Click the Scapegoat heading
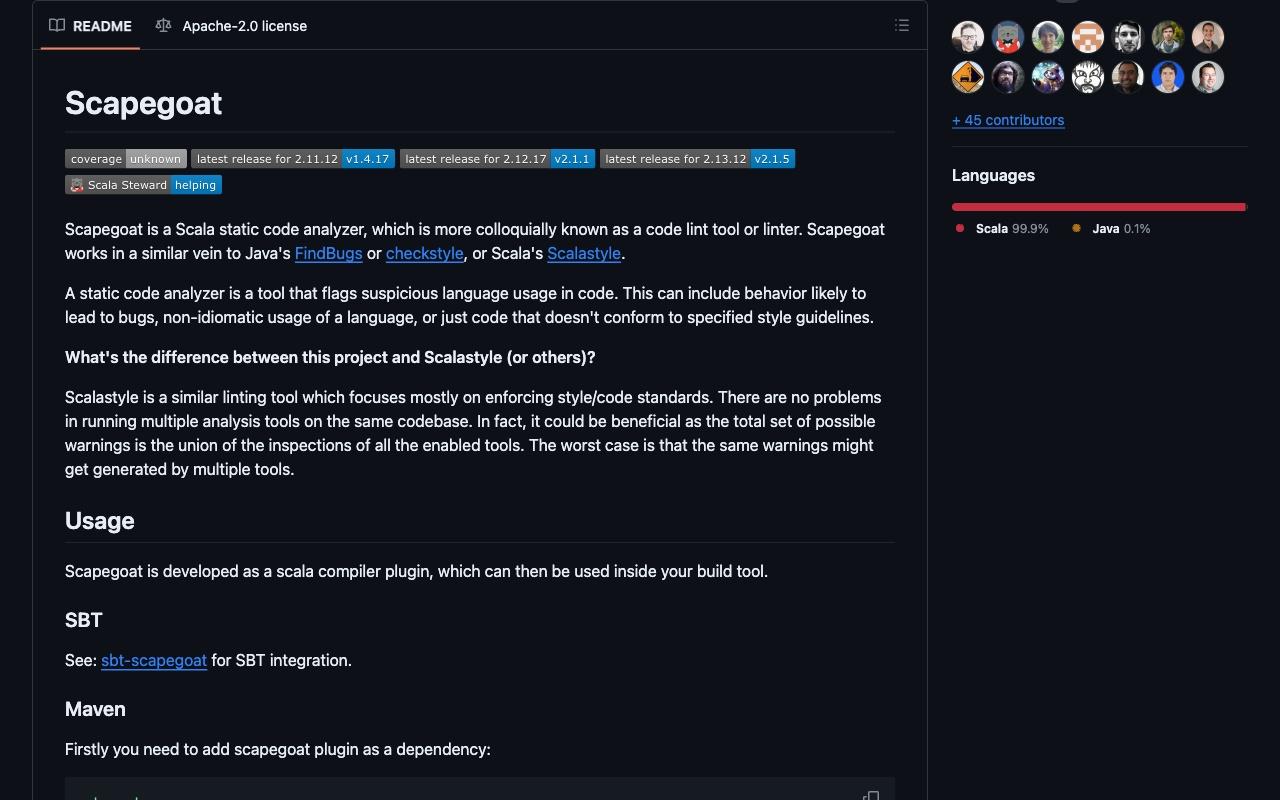 (x=143, y=103)
